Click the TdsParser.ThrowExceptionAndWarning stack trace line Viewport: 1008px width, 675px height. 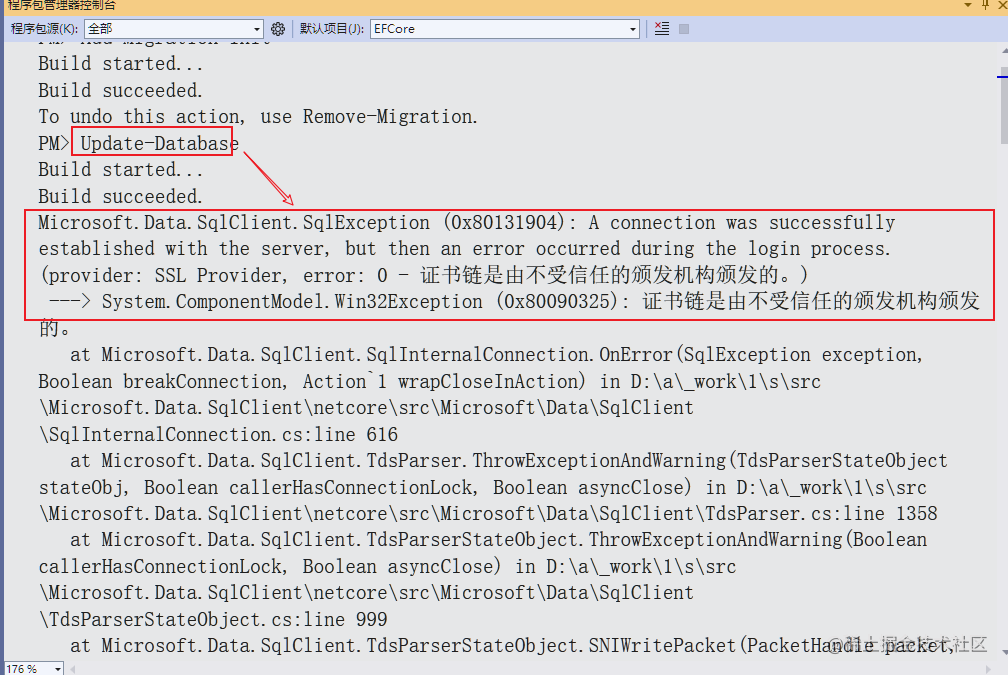pyautogui.click(x=508, y=461)
